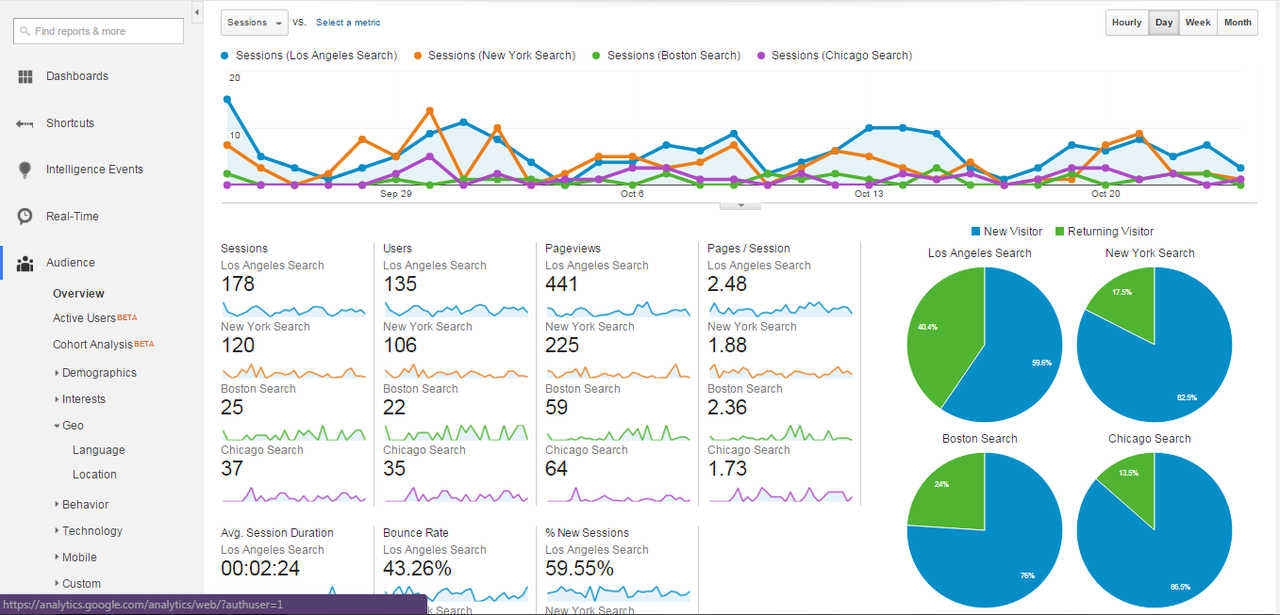The width and height of the screenshot is (1280, 615).
Task: Click the Real-Time clock icon
Action: click(x=26, y=216)
